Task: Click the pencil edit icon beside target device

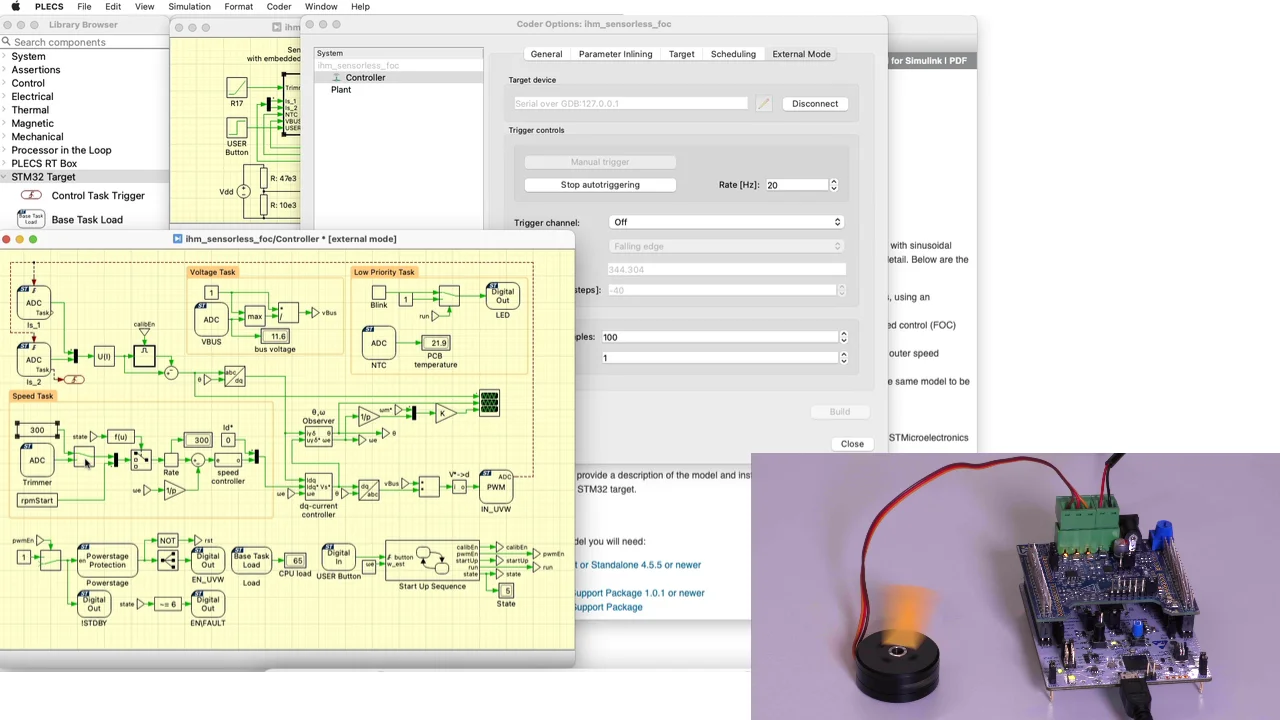Action: [x=764, y=104]
